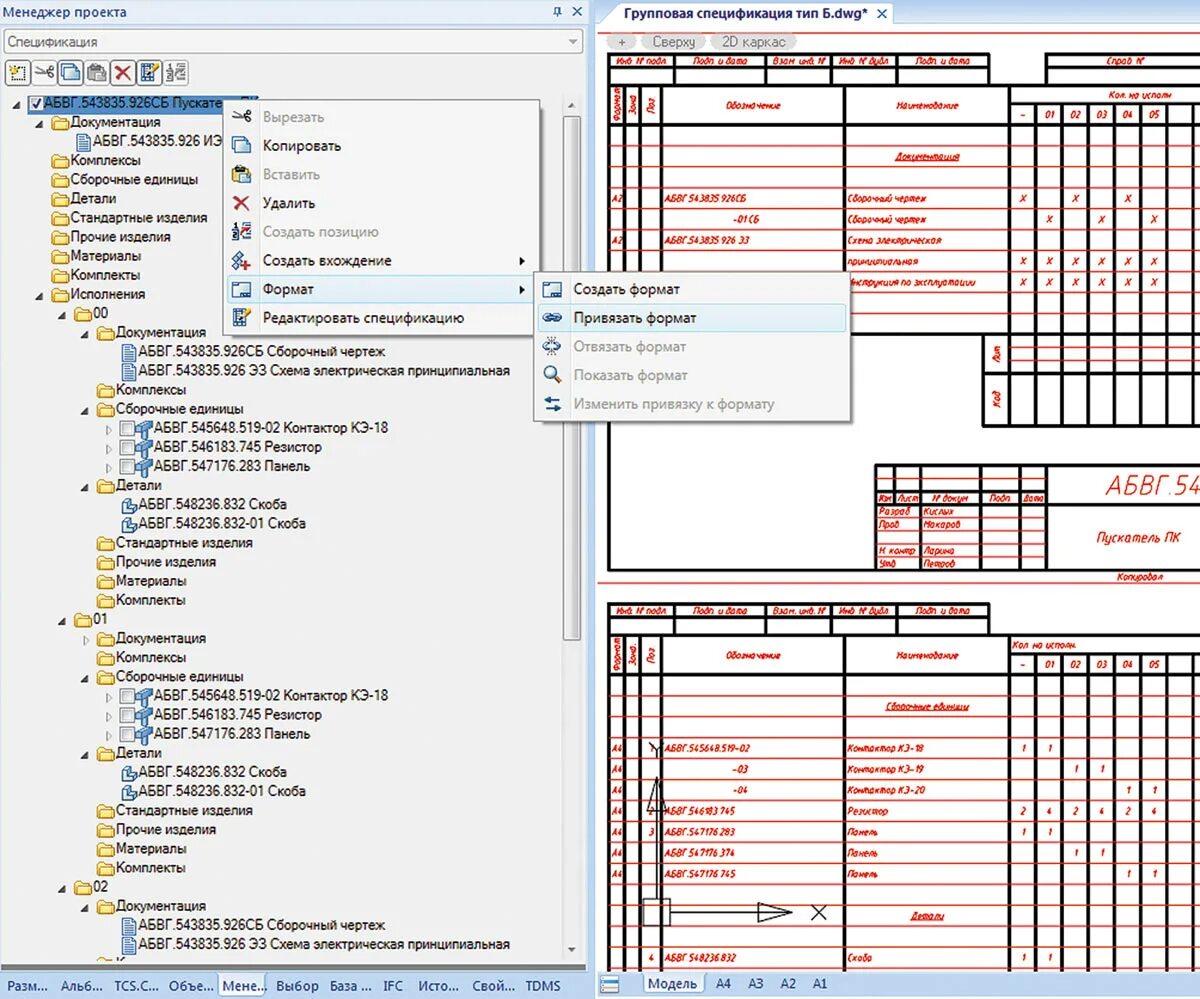Uncheck the root АБВГ.543835.926СБ checkbox
This screenshot has width=1200, height=999.
point(37,103)
